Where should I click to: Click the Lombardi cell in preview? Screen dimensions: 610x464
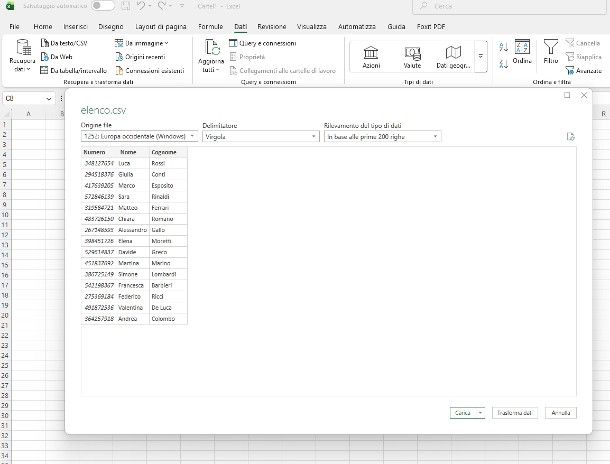168,274
